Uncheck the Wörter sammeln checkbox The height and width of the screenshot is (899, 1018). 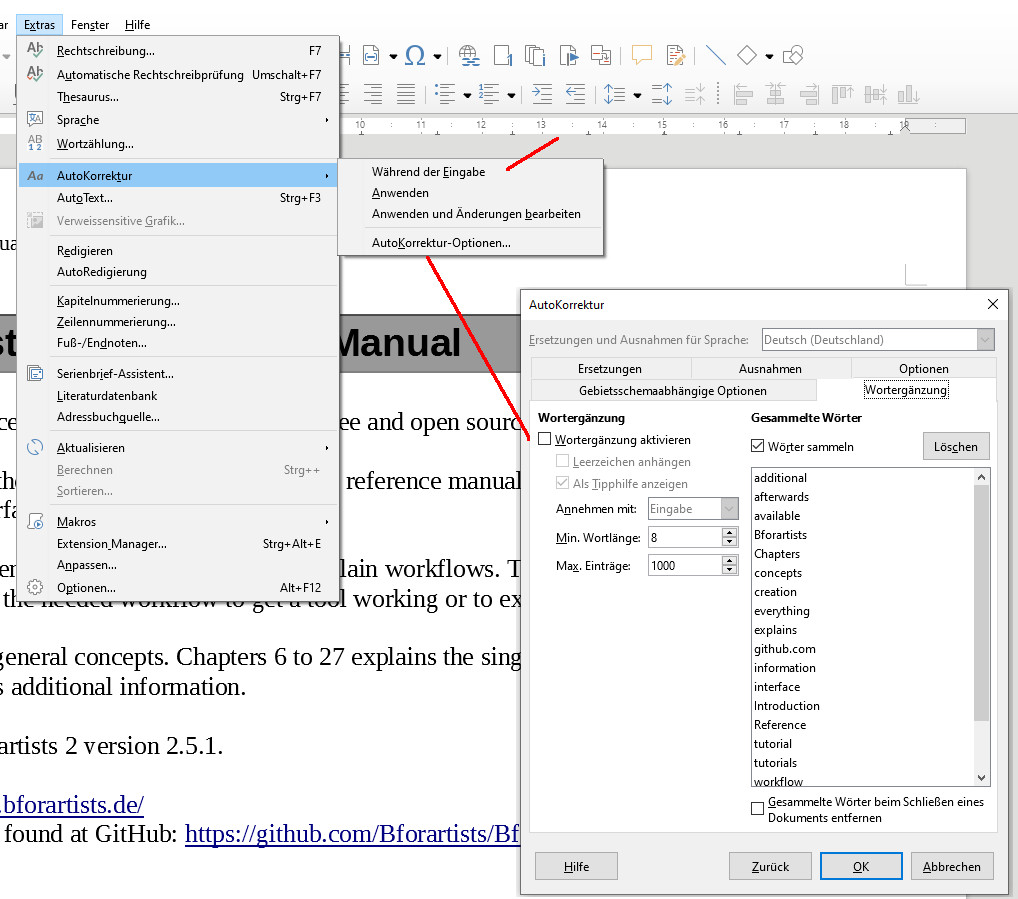tap(758, 446)
